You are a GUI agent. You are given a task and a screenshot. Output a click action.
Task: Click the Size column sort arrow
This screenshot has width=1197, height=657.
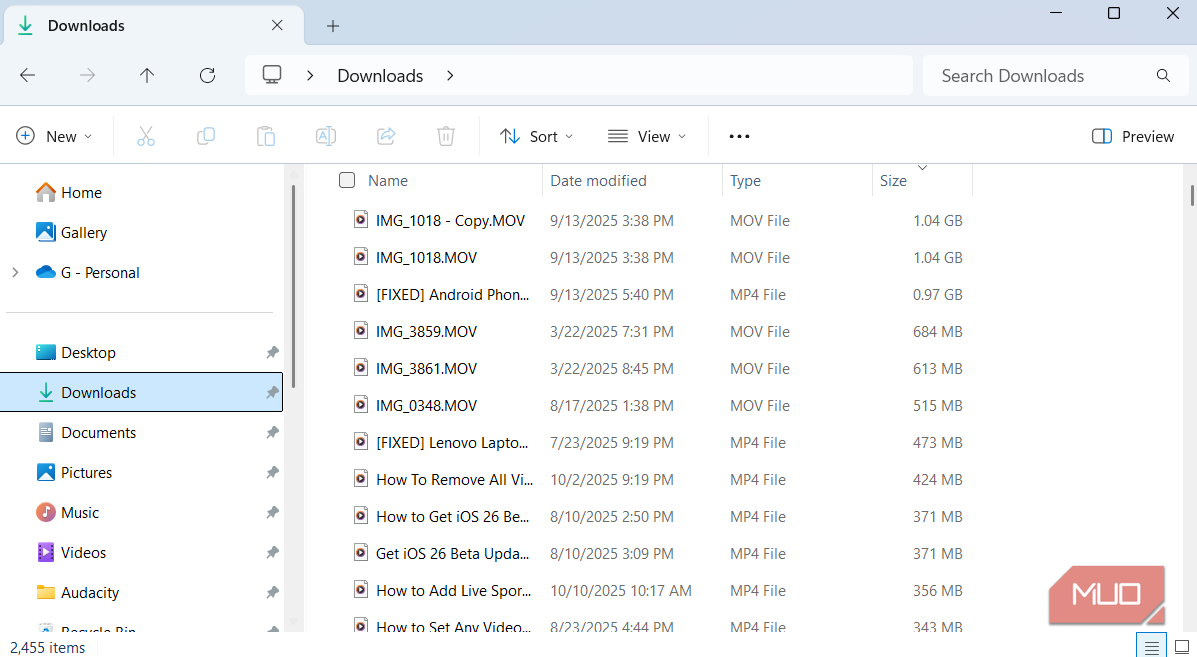pyautogui.click(x=922, y=168)
